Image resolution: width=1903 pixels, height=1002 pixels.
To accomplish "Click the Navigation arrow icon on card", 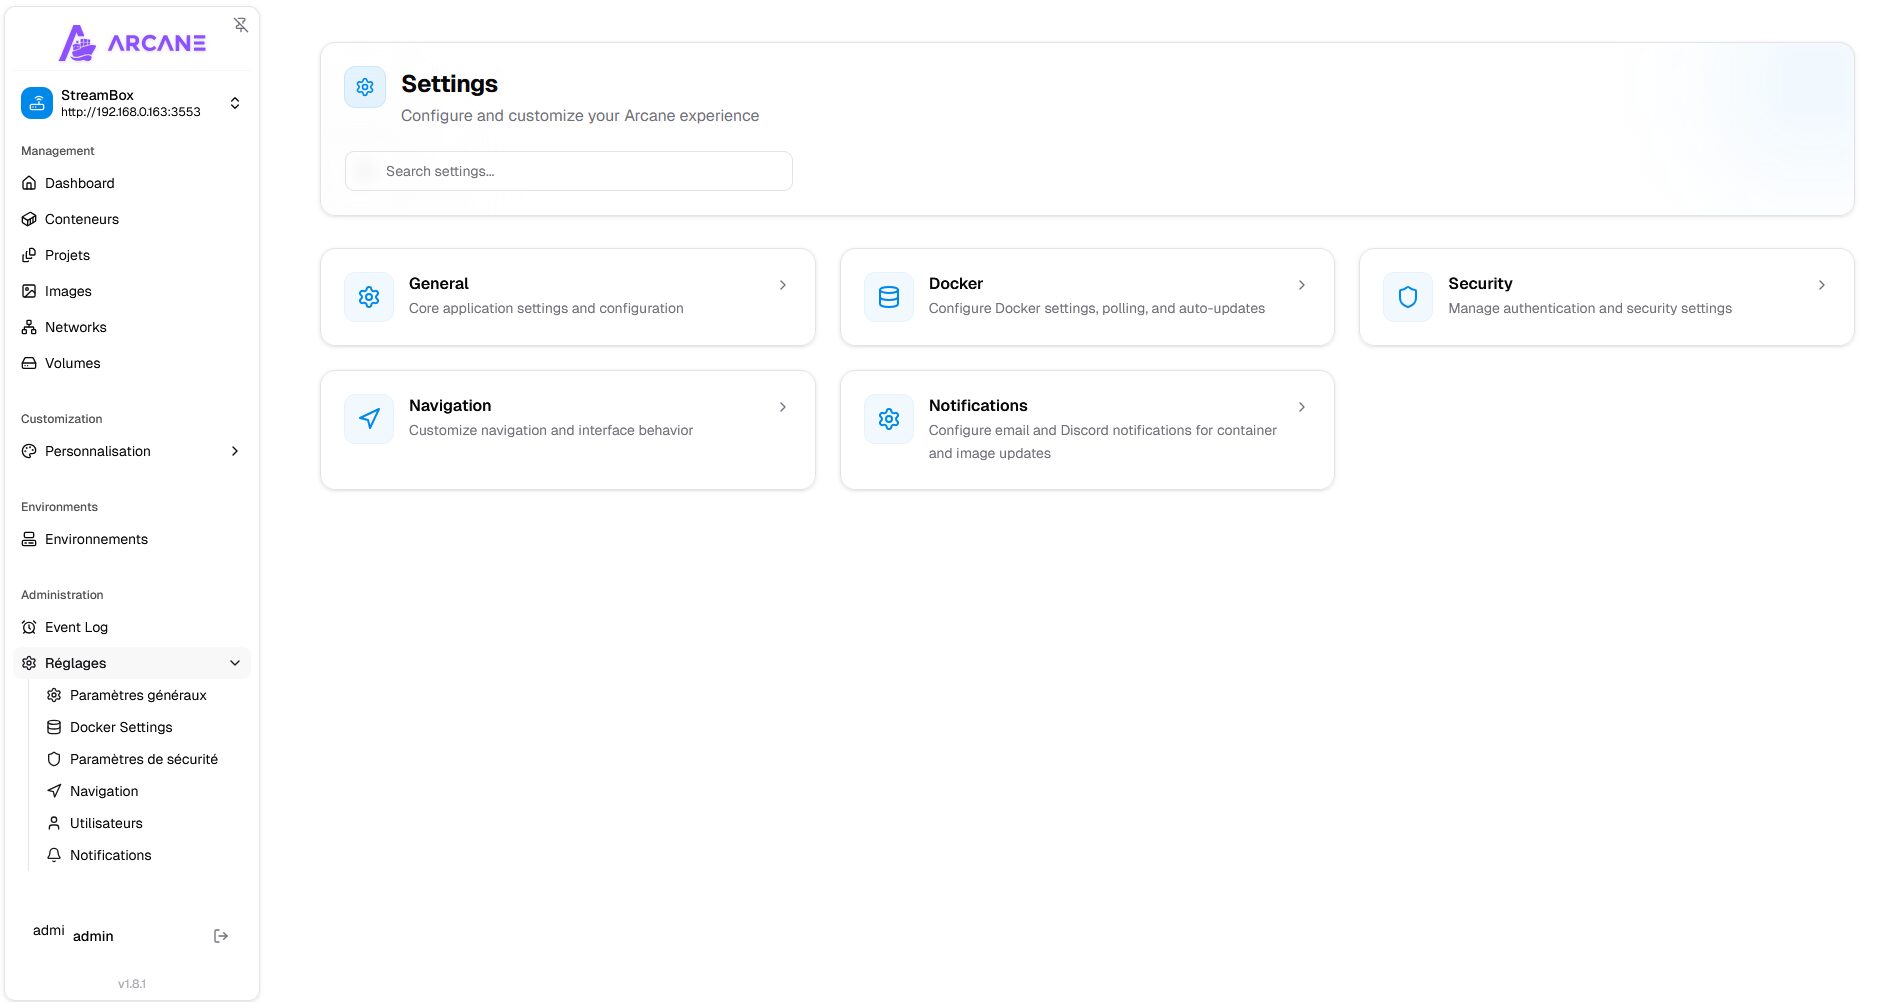I will coord(369,419).
